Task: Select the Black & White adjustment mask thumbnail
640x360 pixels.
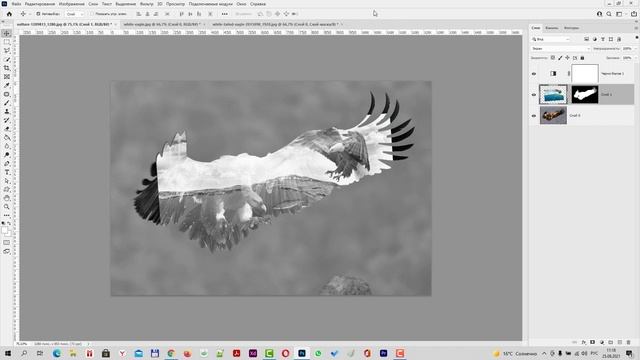Action: (584, 73)
